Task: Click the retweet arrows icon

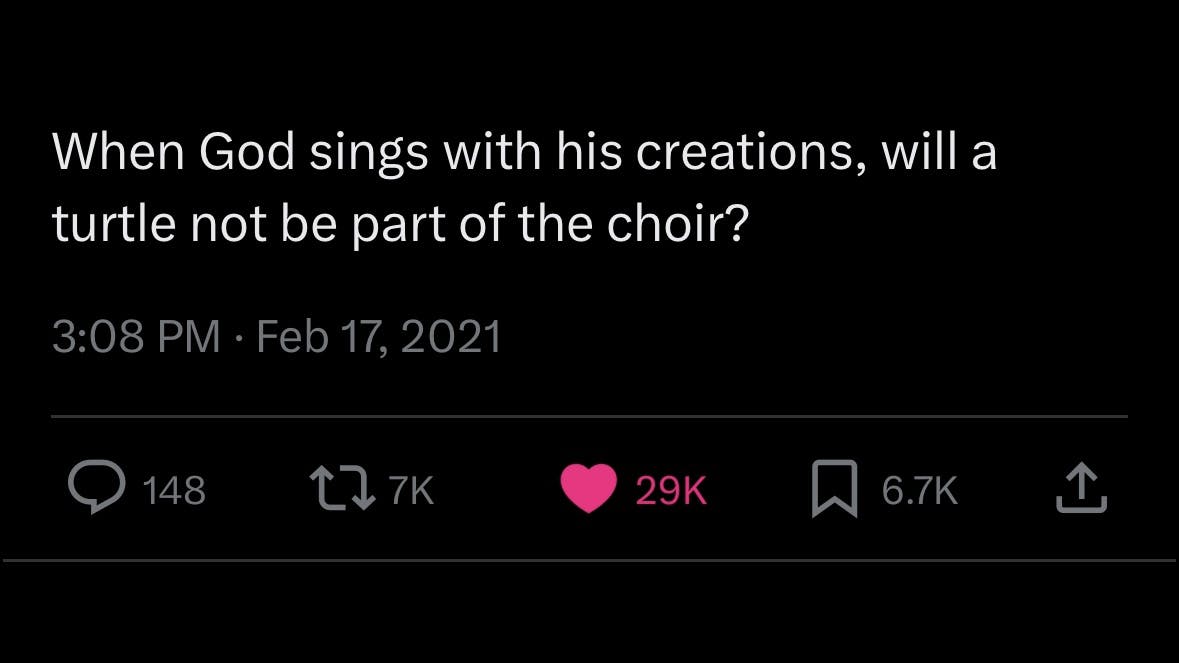Action: (343, 490)
